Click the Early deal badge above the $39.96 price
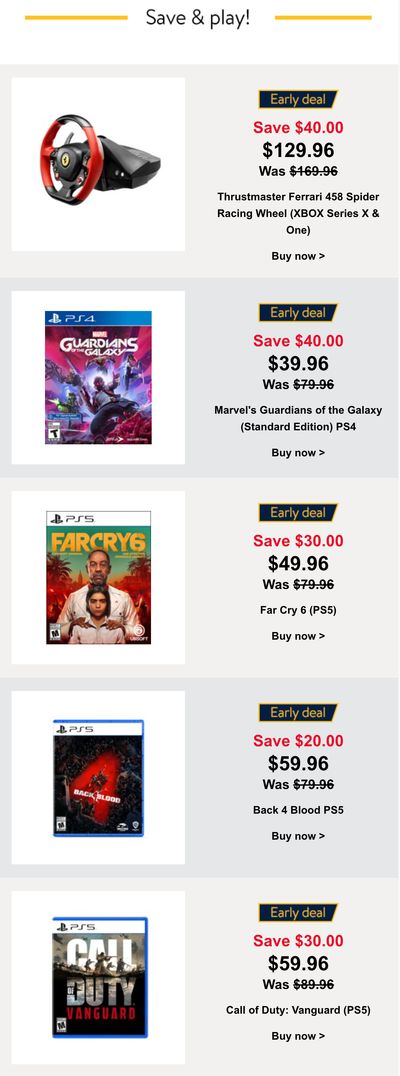Screen dimensions: 400x1076 click(298, 313)
